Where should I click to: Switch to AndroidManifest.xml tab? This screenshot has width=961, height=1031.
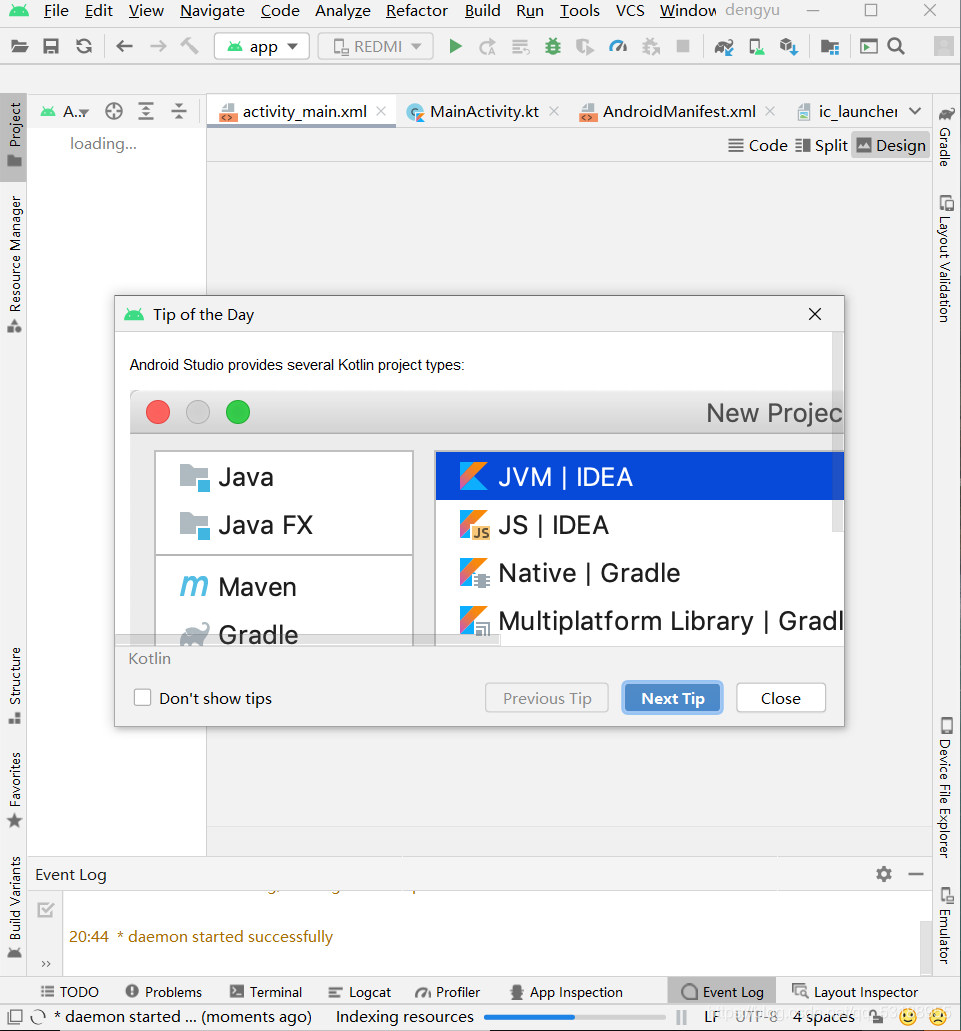pyautogui.click(x=678, y=111)
